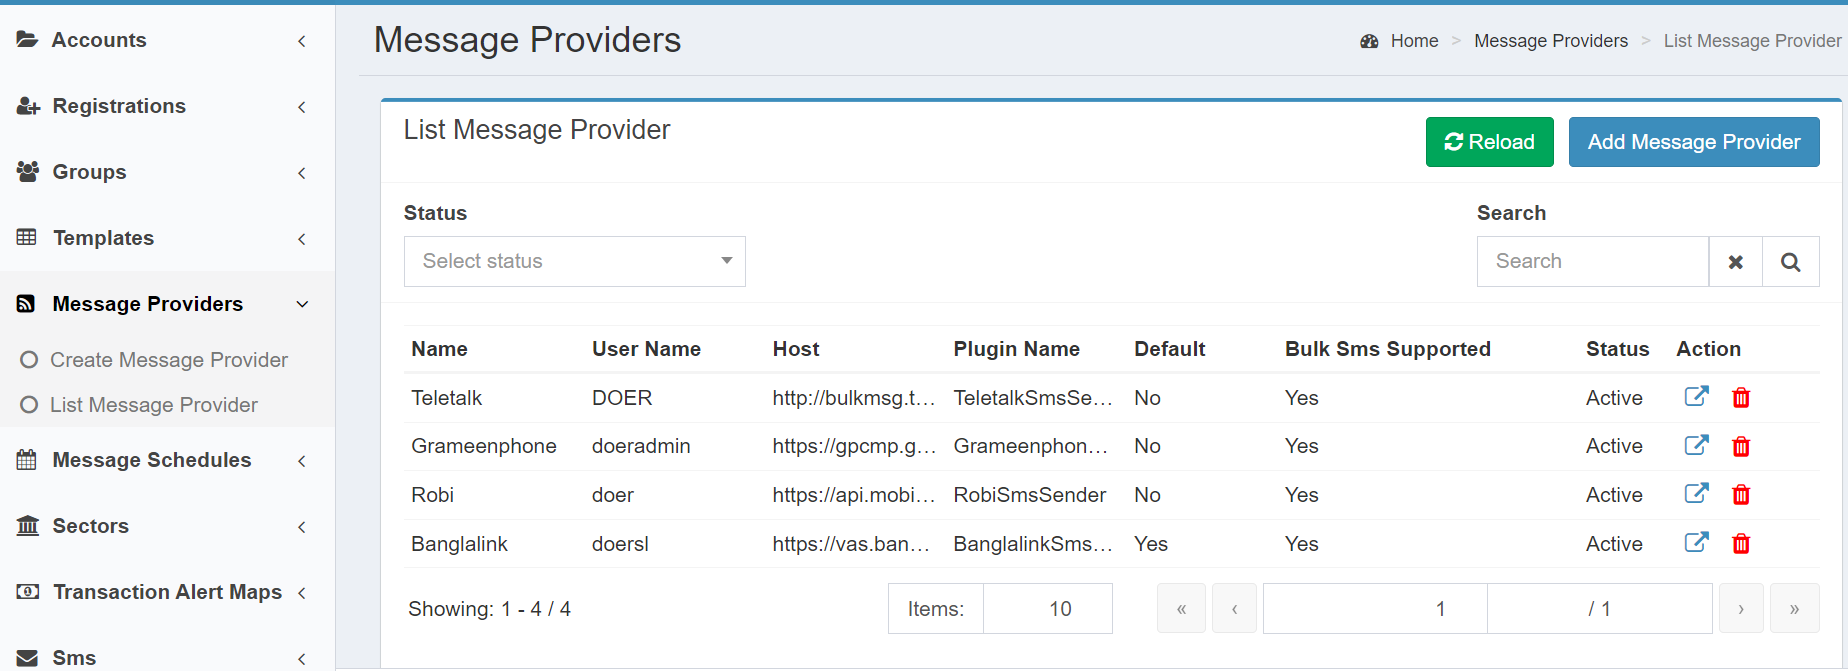Click the Transaction Alert Maps money icon

click(28, 592)
